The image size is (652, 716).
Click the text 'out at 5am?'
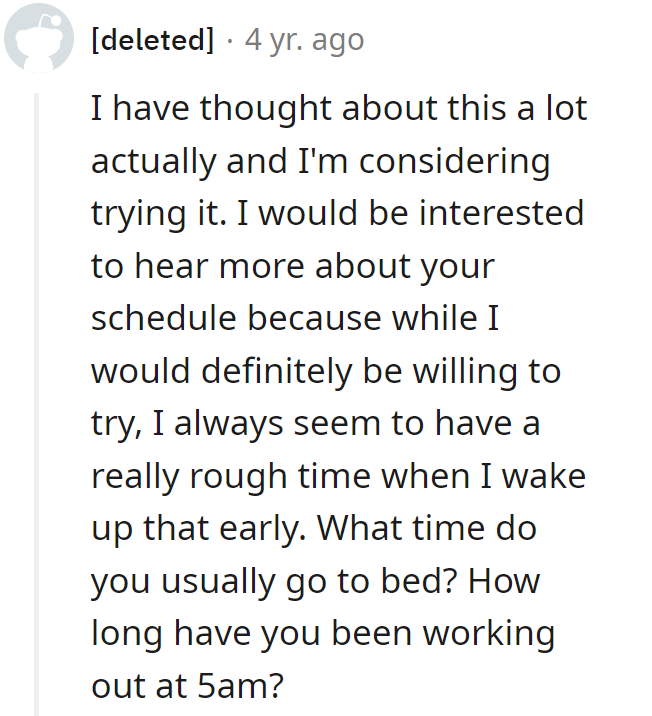(x=188, y=686)
